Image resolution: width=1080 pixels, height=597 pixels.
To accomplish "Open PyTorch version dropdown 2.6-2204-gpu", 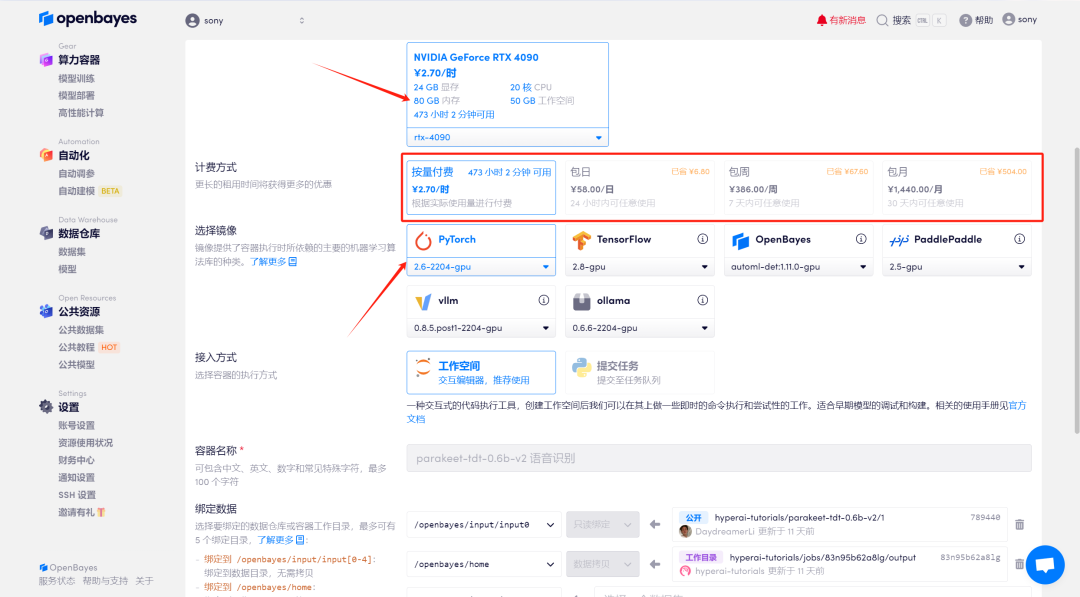I will coord(481,266).
